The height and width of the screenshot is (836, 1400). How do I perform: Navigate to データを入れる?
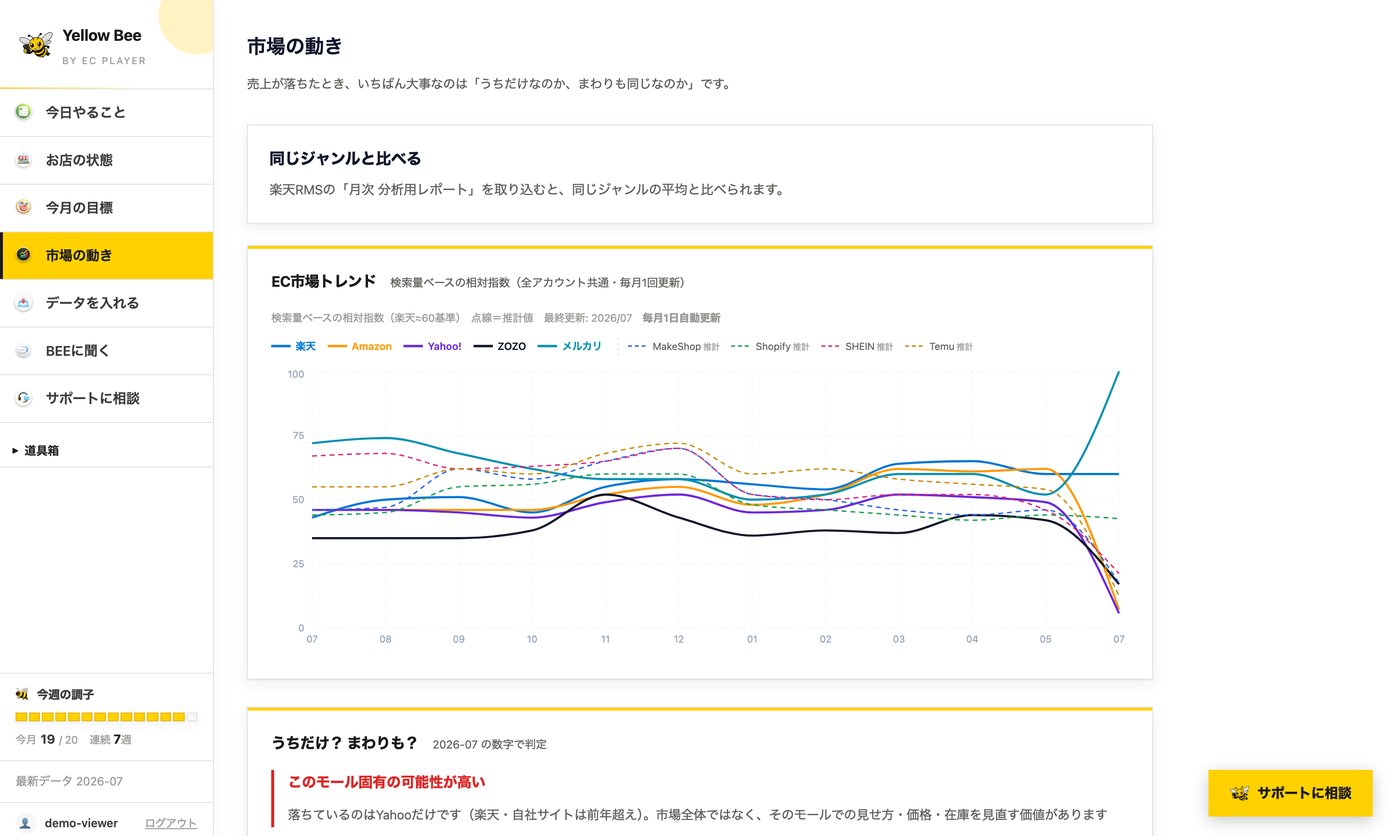(x=106, y=303)
